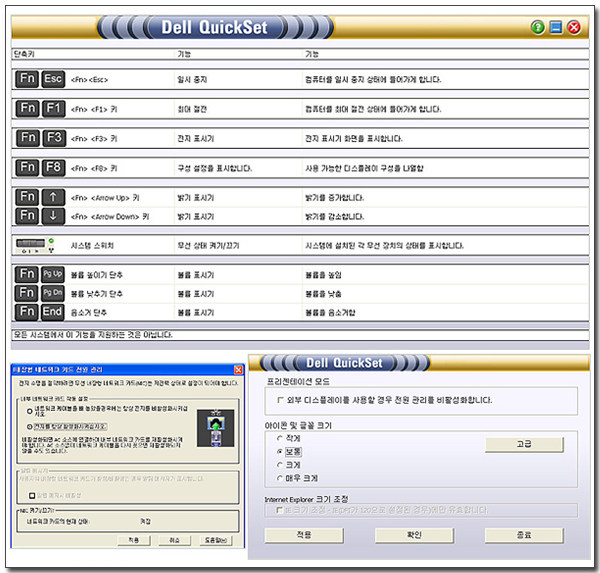Click the Fn key icon beside Pg Dn
The width and height of the screenshot is (600, 573).
point(27,293)
